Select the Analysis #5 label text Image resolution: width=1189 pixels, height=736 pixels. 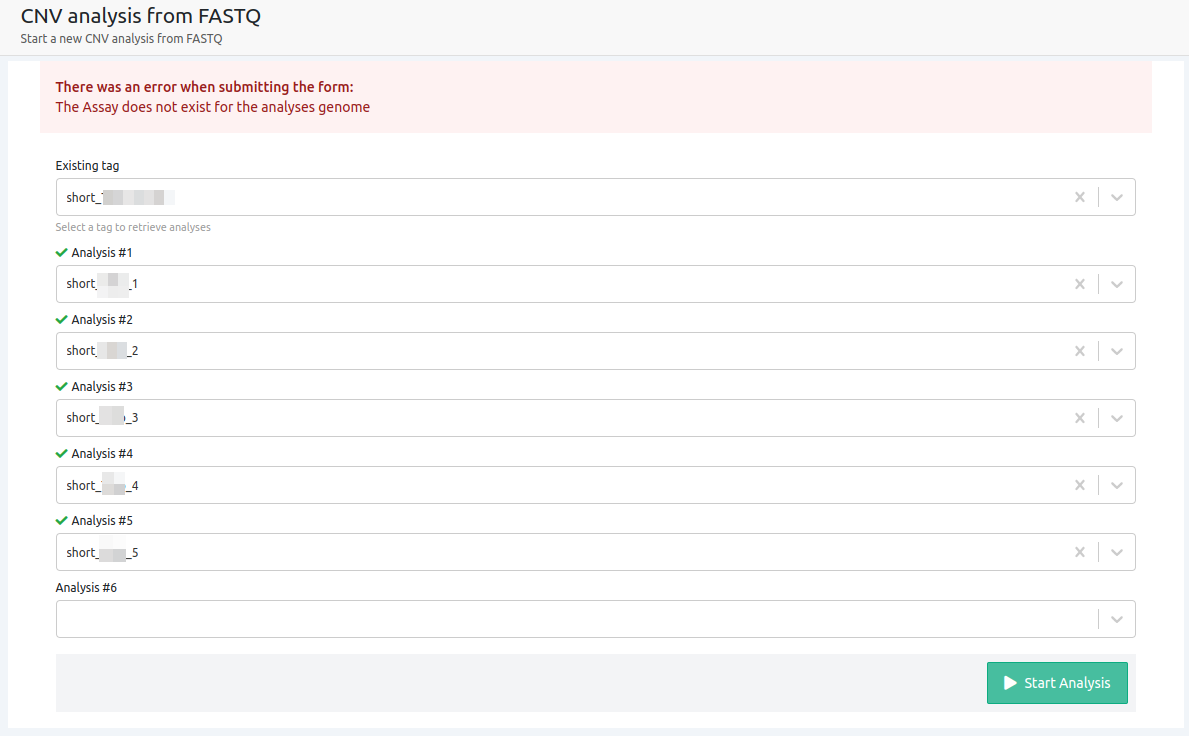click(102, 521)
